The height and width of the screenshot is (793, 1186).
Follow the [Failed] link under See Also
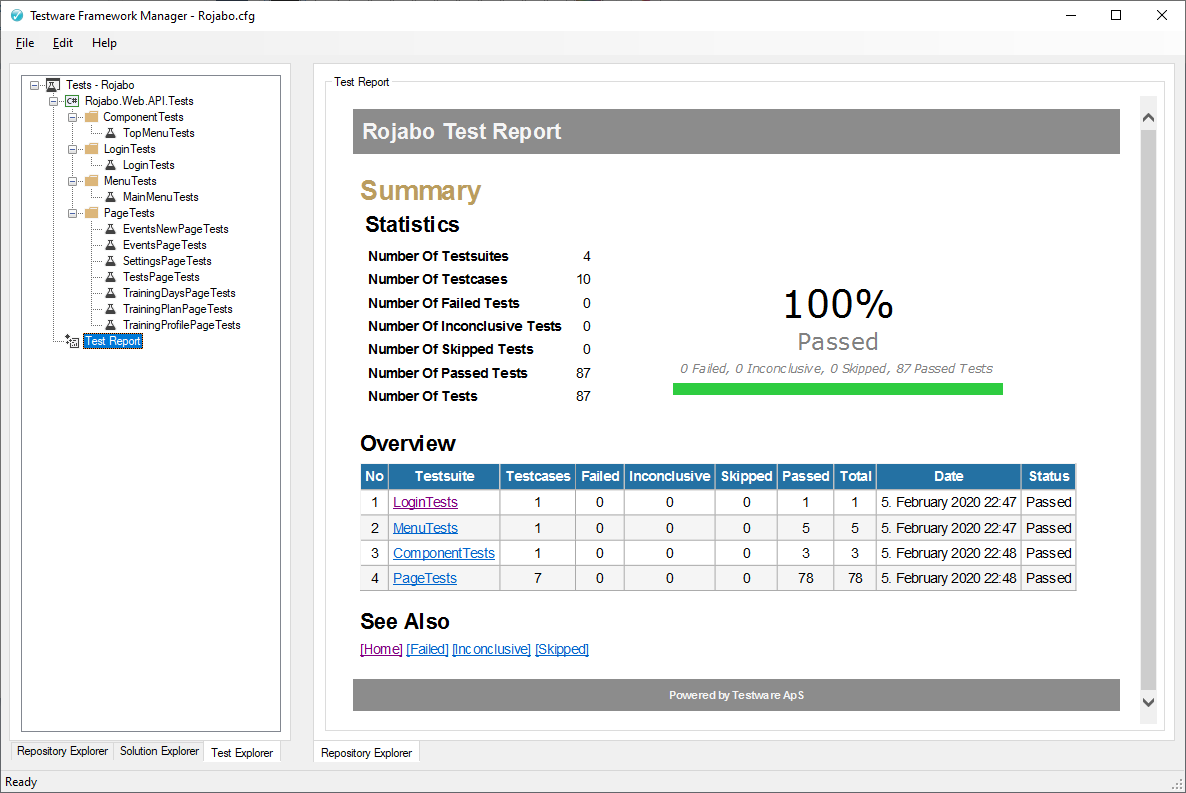click(427, 649)
